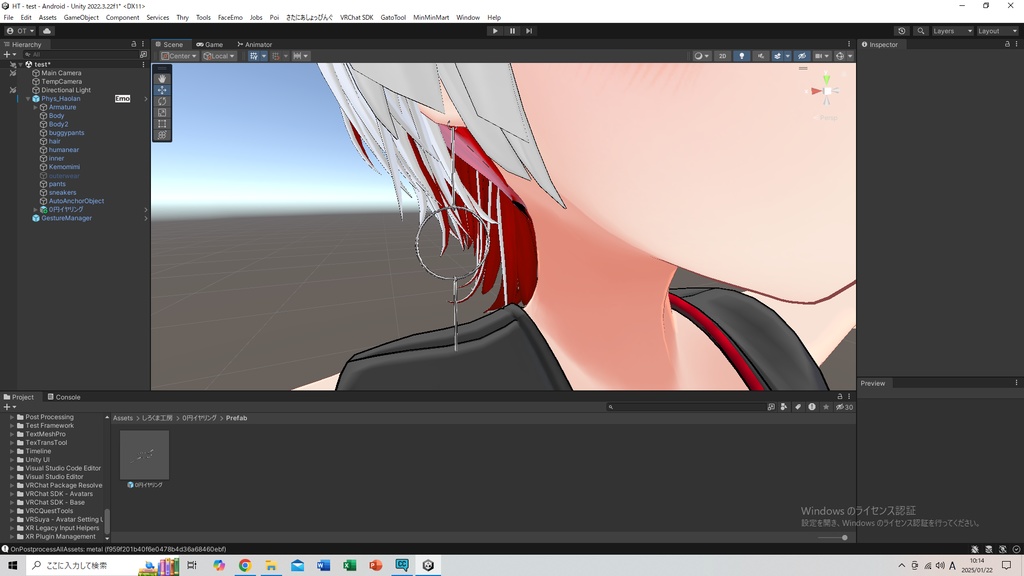Collapse Phys_Haolan in Hierarchy

coord(28,99)
